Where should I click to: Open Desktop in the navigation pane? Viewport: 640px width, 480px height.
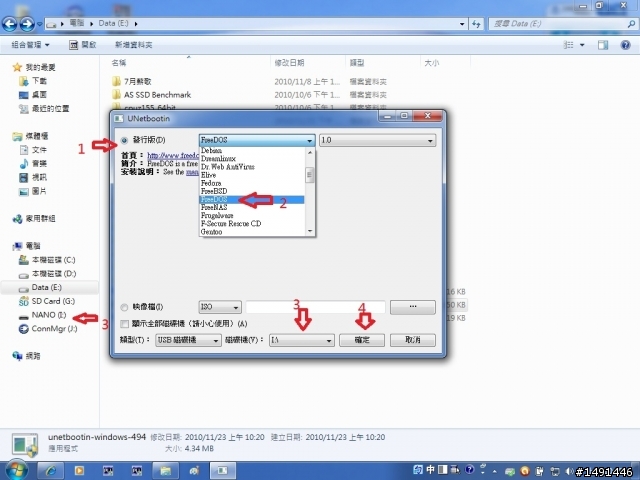33,95
